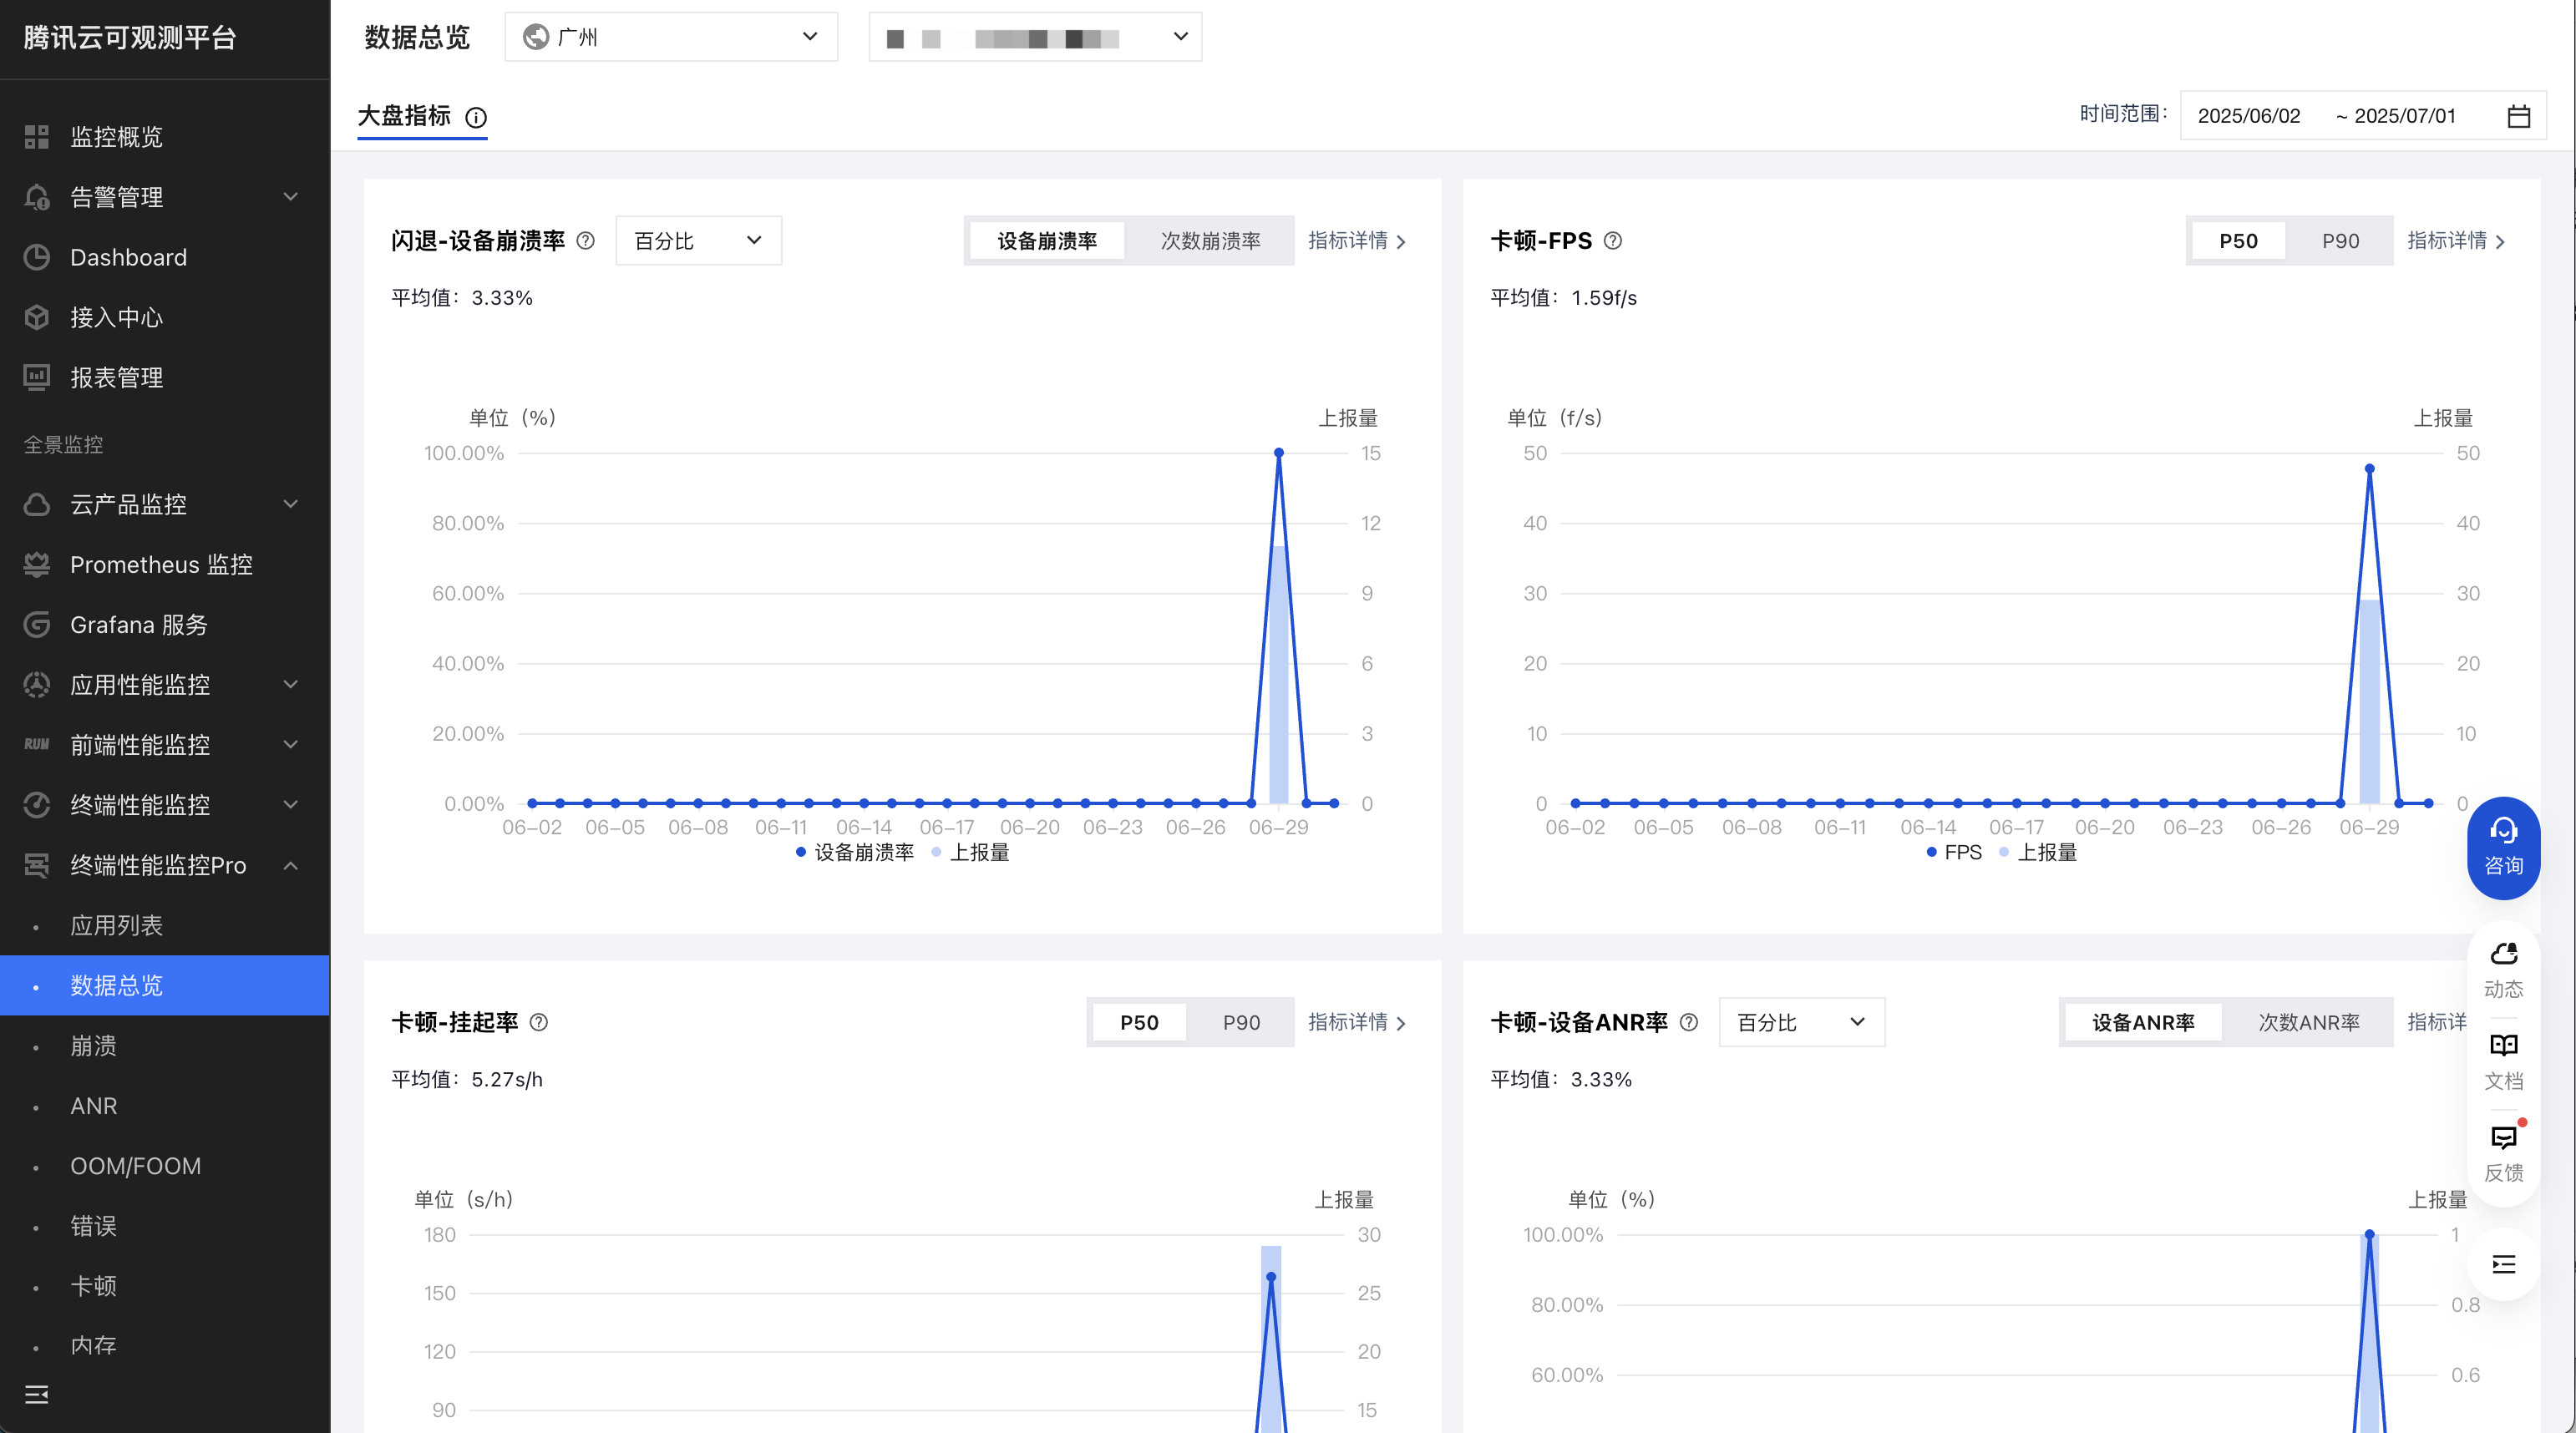2576x1433 pixels.
Task: Click the 反馈 feedback icon
Action: coord(2503,1138)
